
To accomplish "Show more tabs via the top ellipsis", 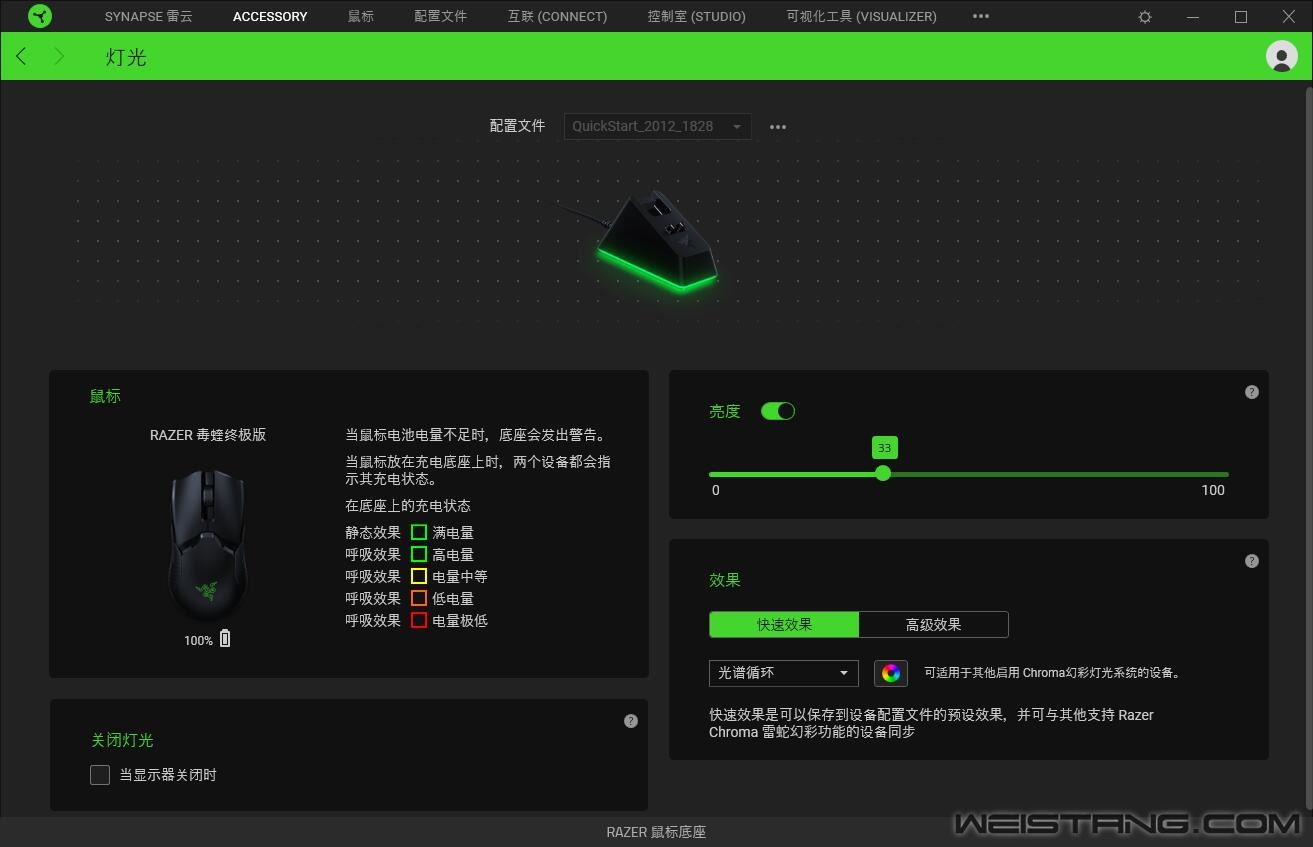I will click(981, 16).
